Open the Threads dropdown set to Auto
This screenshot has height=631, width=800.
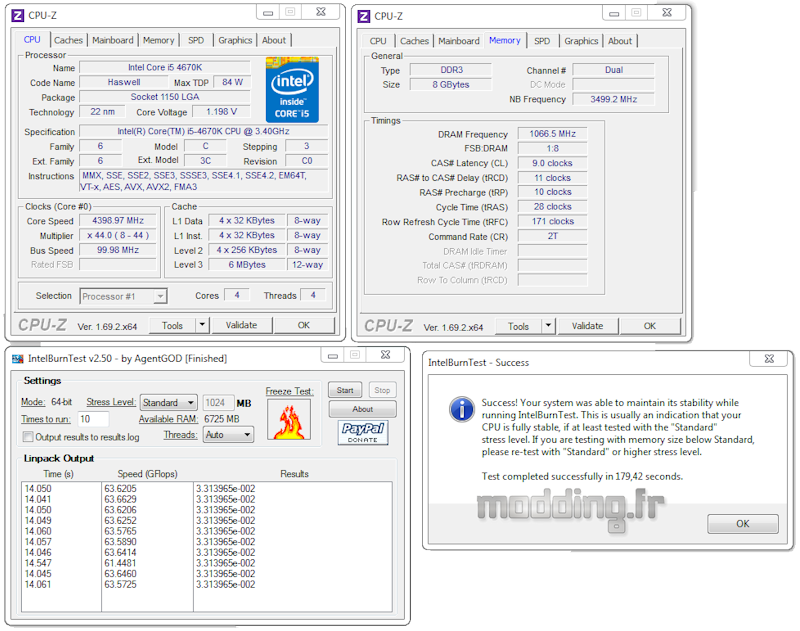pos(228,435)
